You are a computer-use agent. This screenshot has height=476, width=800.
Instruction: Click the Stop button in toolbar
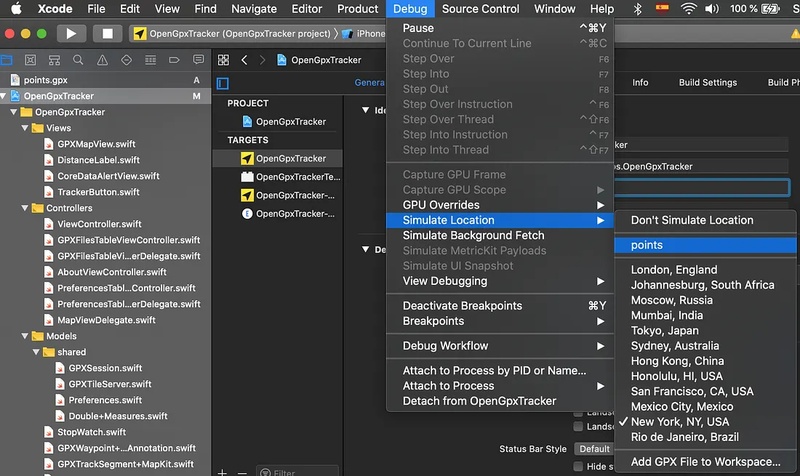107,34
